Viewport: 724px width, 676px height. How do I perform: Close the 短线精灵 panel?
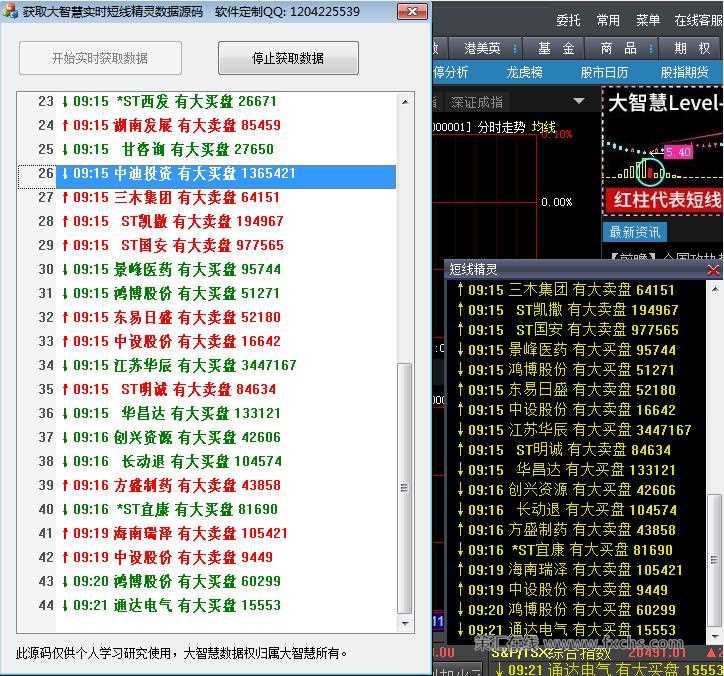pyautogui.click(x=713, y=270)
